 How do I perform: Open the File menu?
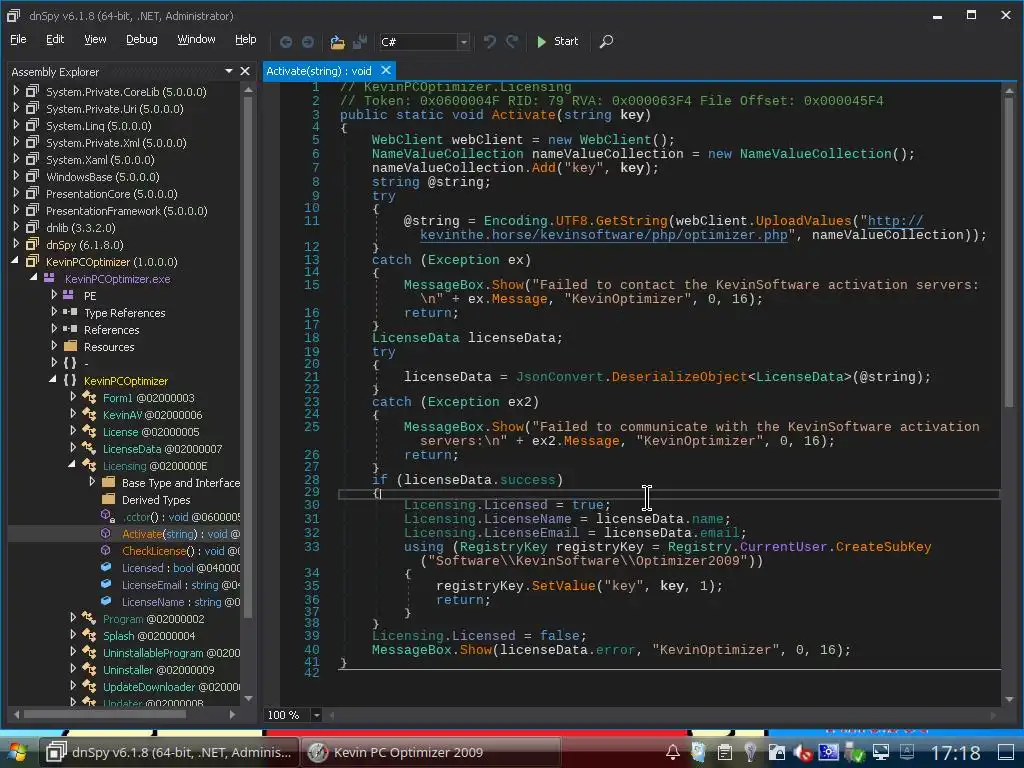[18, 39]
